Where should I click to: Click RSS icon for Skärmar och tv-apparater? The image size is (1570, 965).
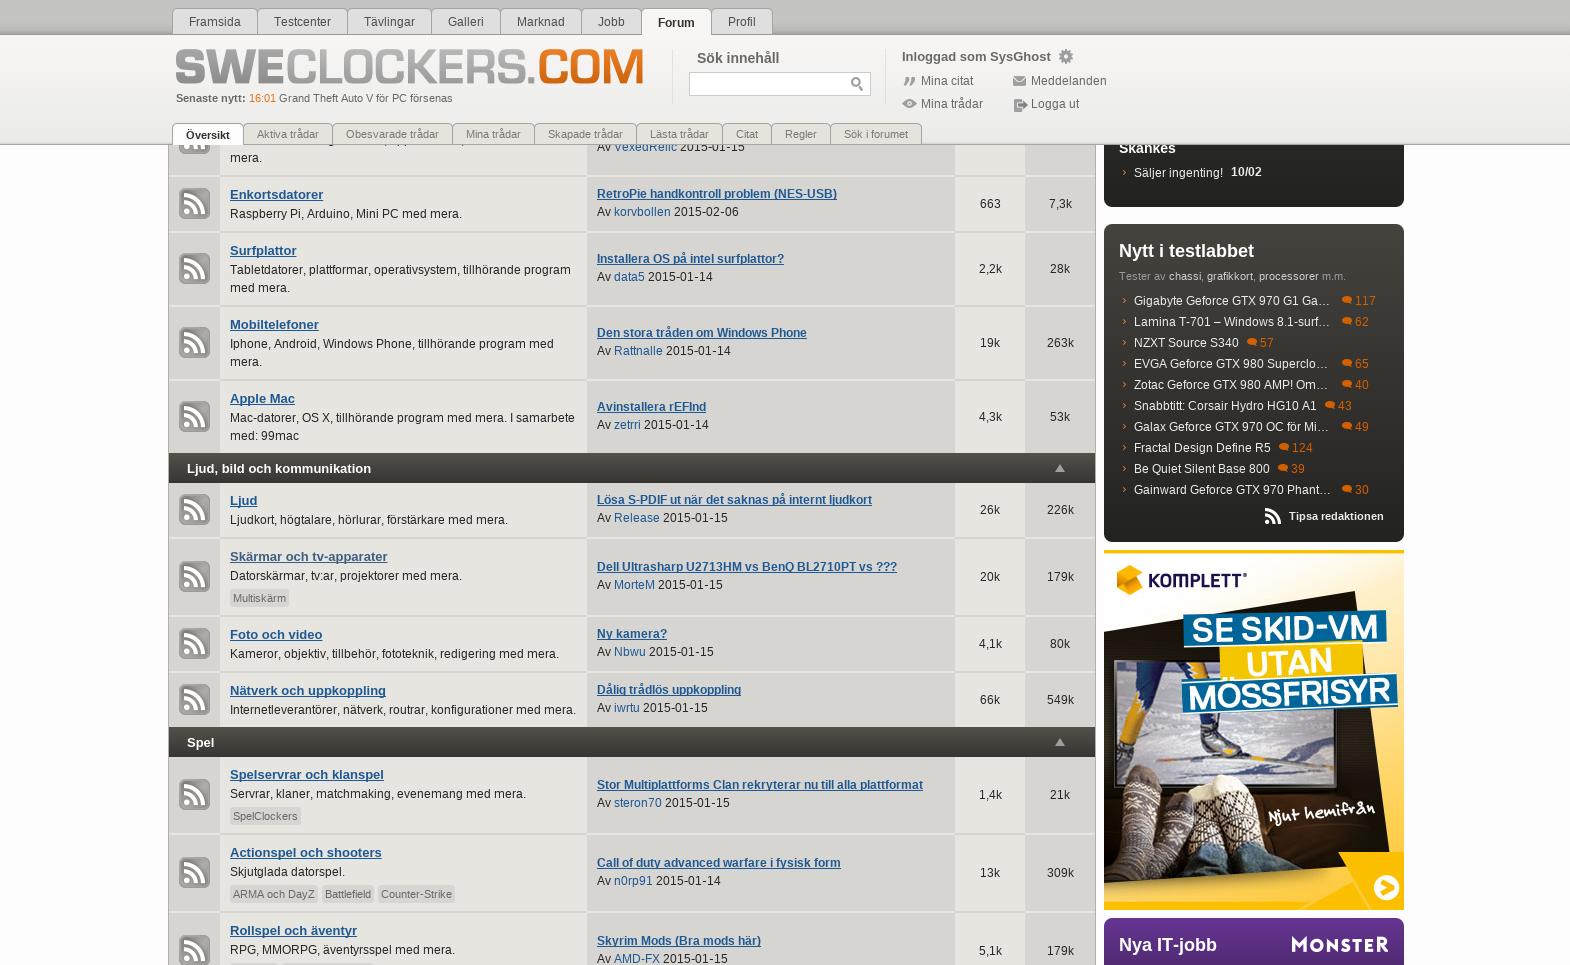tap(194, 576)
